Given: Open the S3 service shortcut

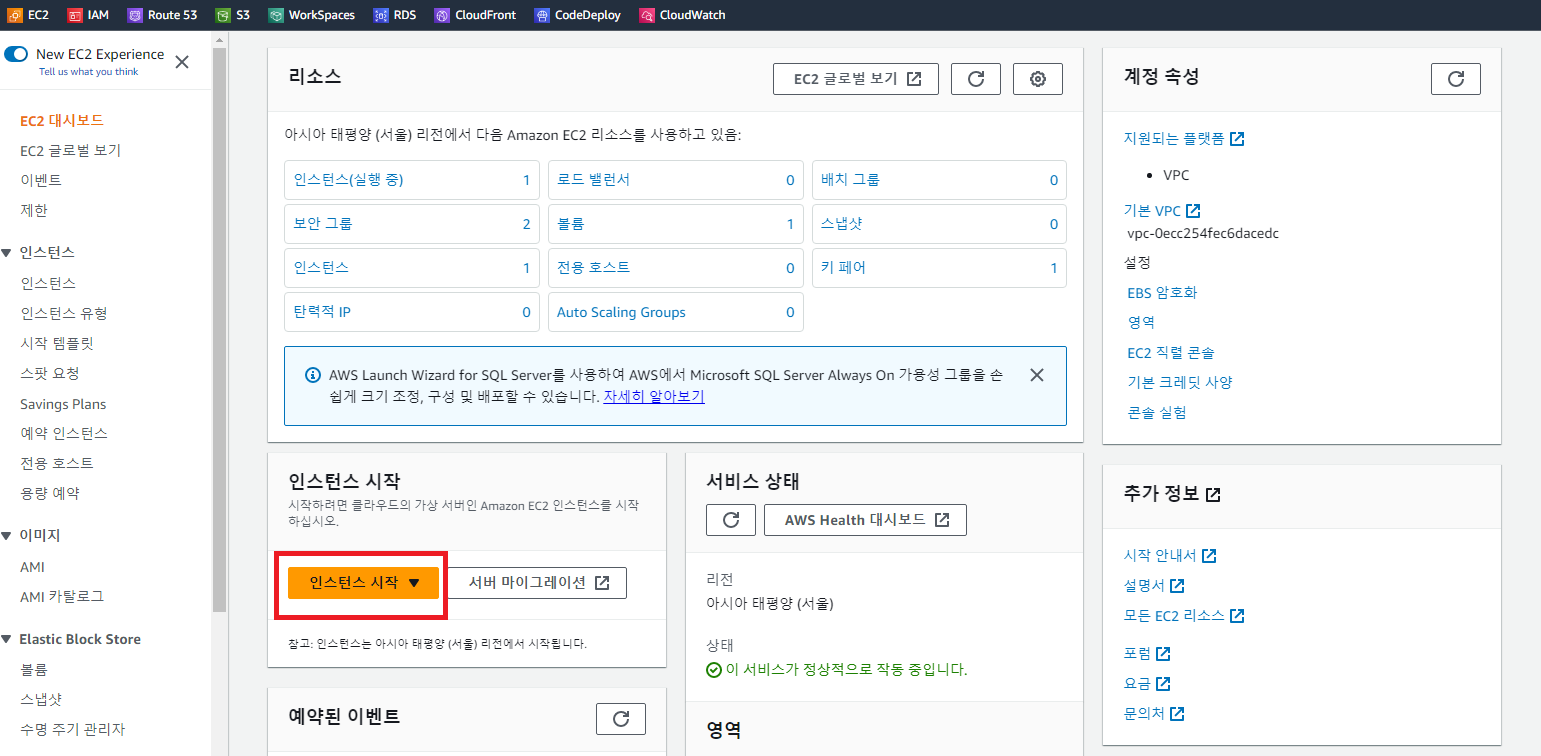Looking at the screenshot, I should click(x=233, y=15).
